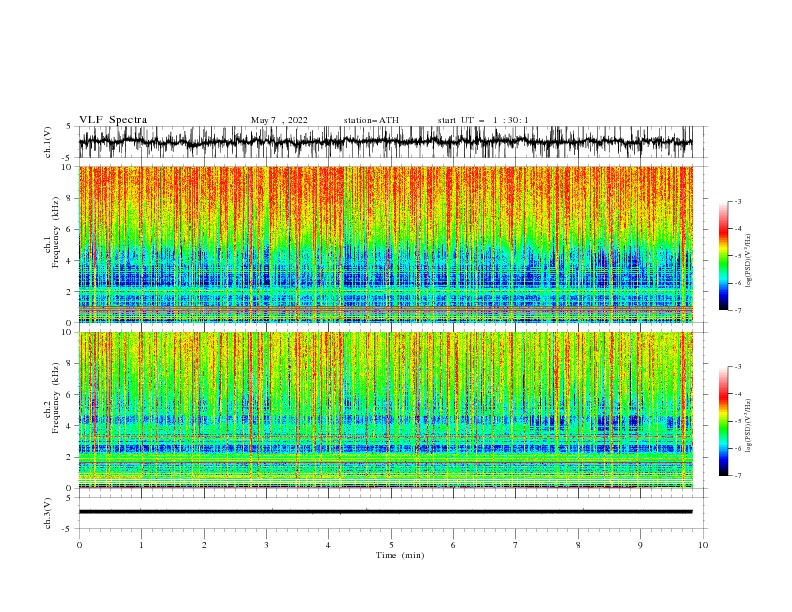792x612 pixels.
Task: Click the time axis tick label "10"
Action: coord(703,545)
